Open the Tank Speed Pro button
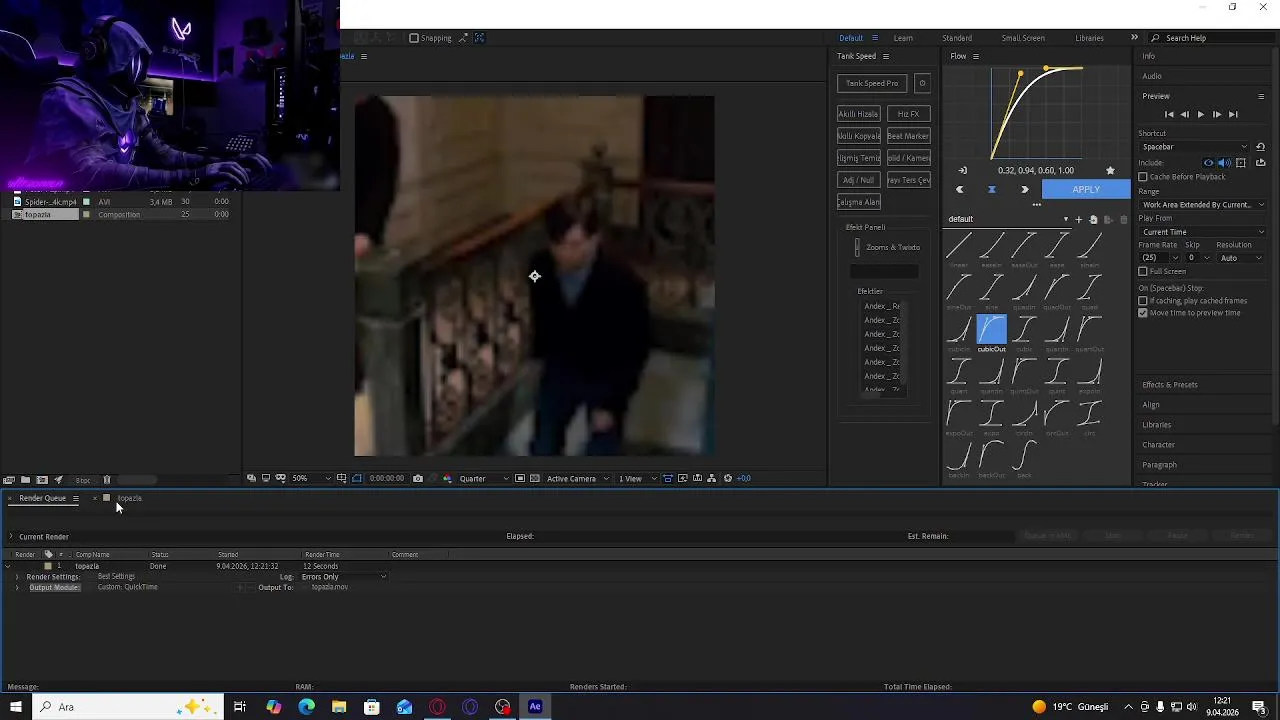This screenshot has height=720, width=1280. coord(872,83)
